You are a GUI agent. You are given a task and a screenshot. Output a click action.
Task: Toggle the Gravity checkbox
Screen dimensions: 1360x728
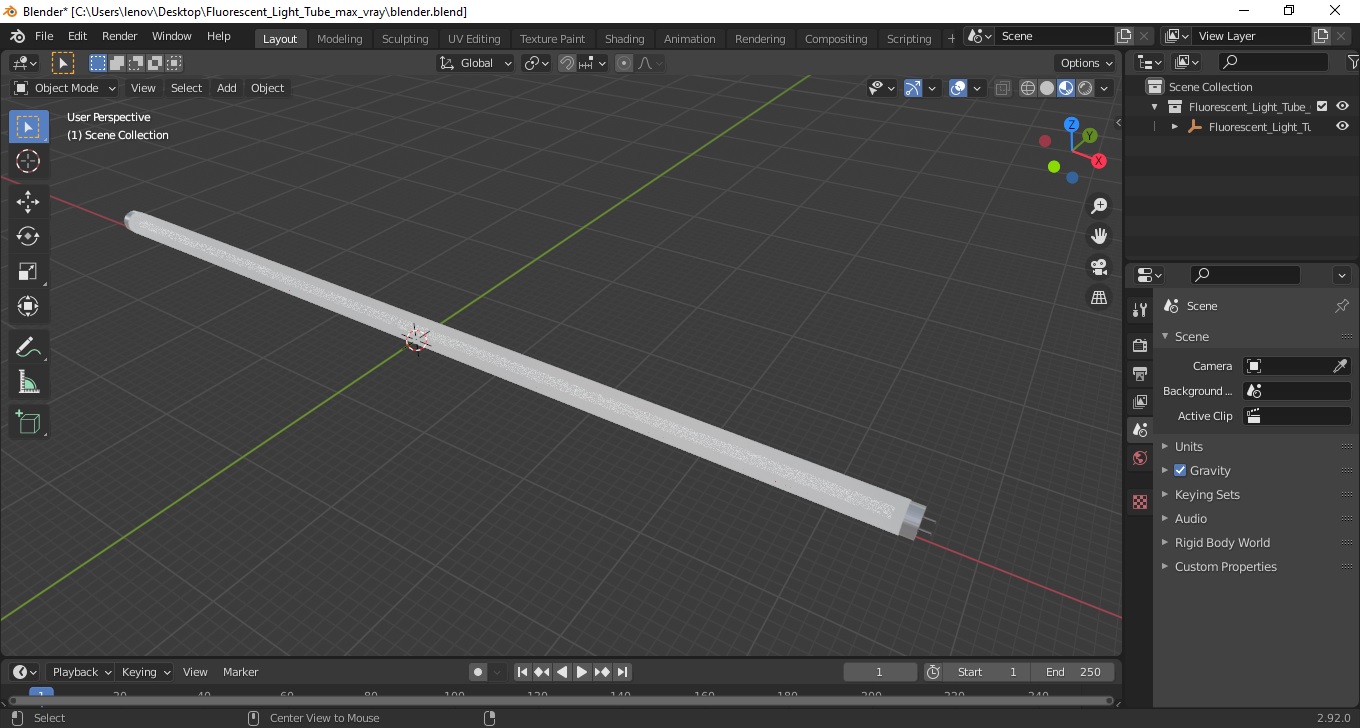pyautogui.click(x=1180, y=470)
